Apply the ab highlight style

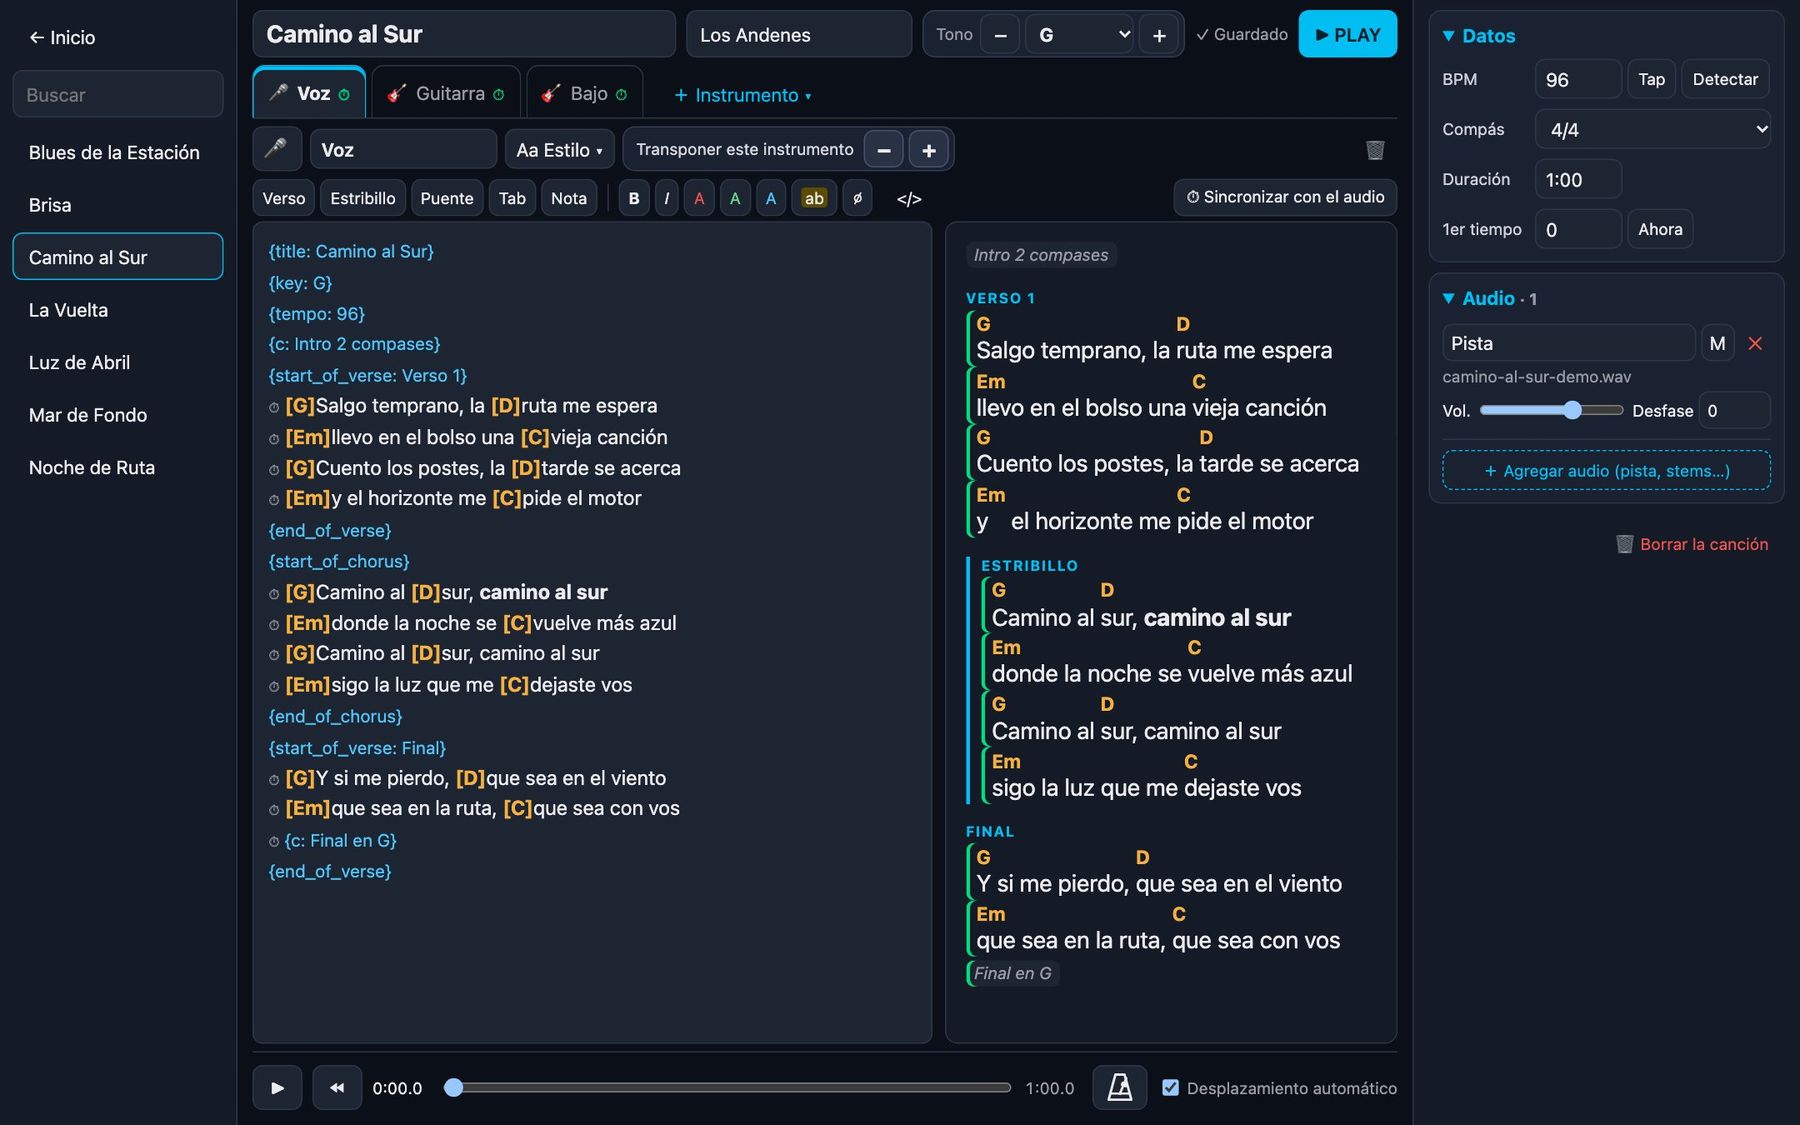pos(814,198)
